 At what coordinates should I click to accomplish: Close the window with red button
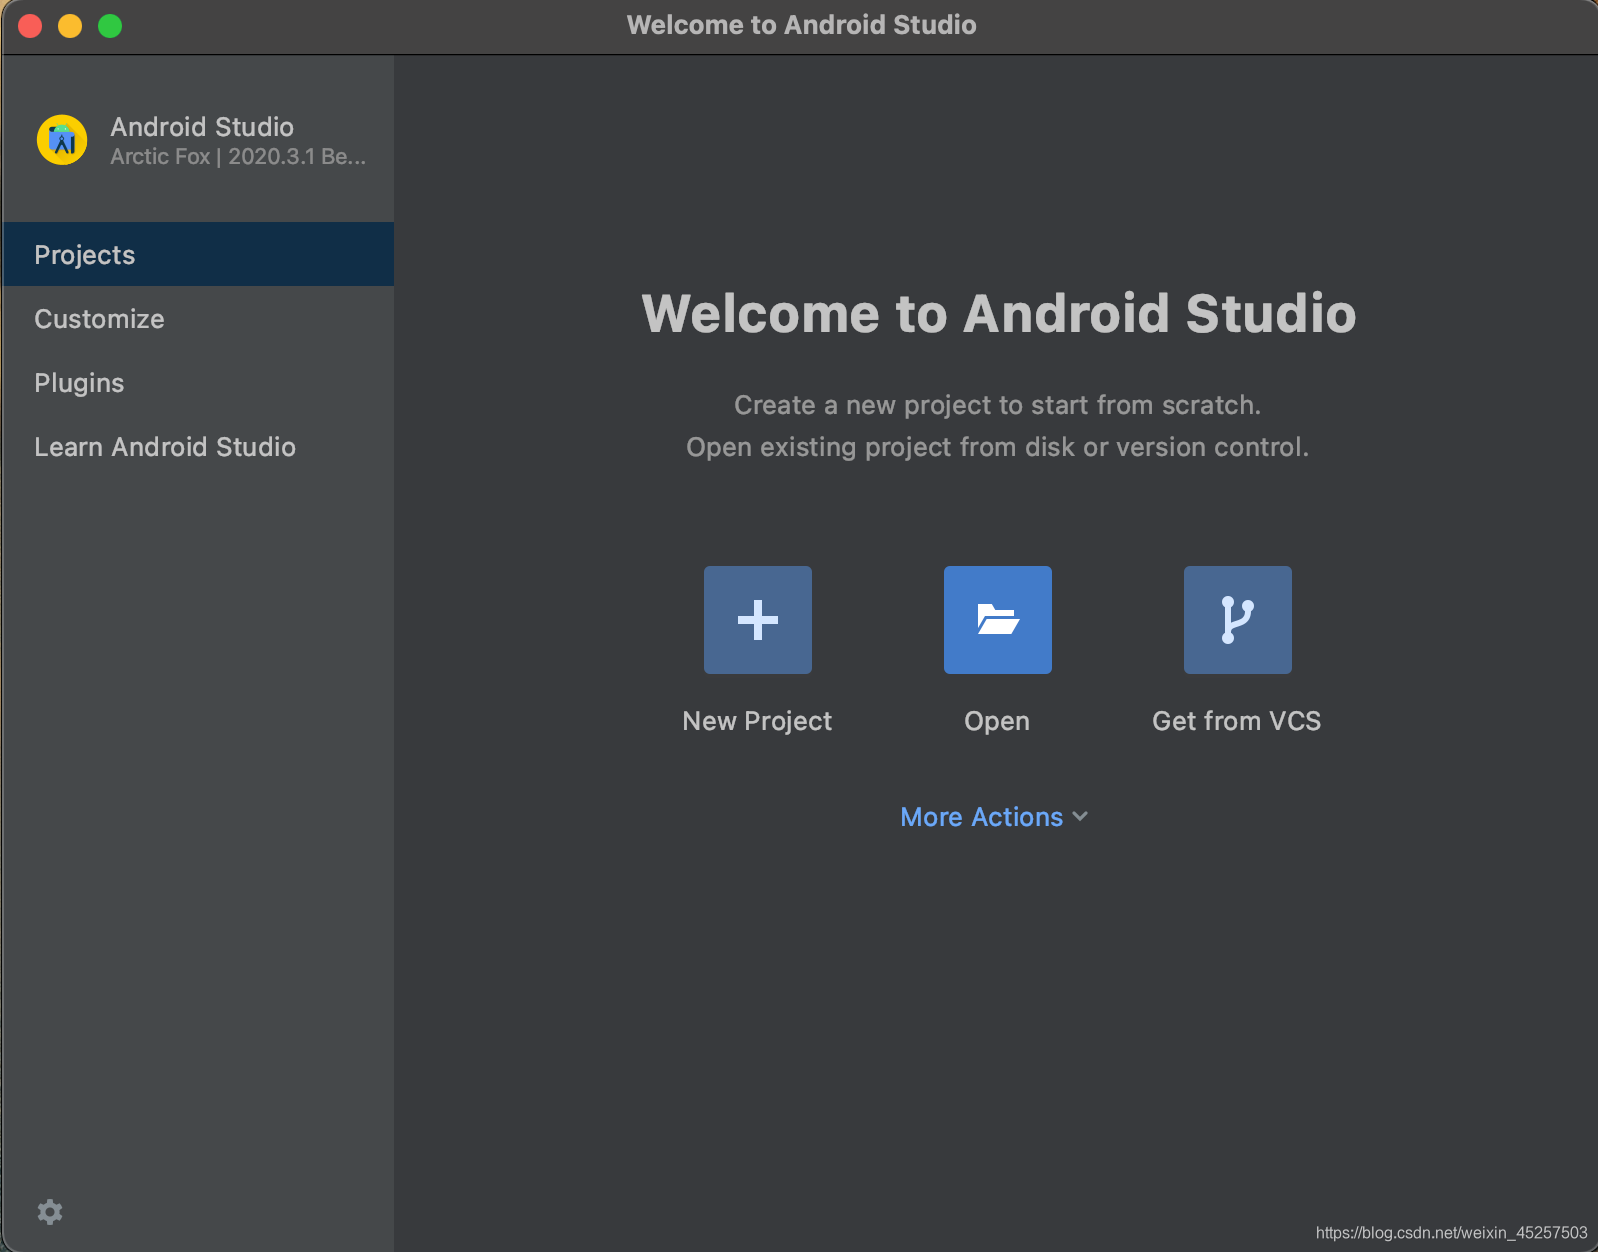pos(30,26)
